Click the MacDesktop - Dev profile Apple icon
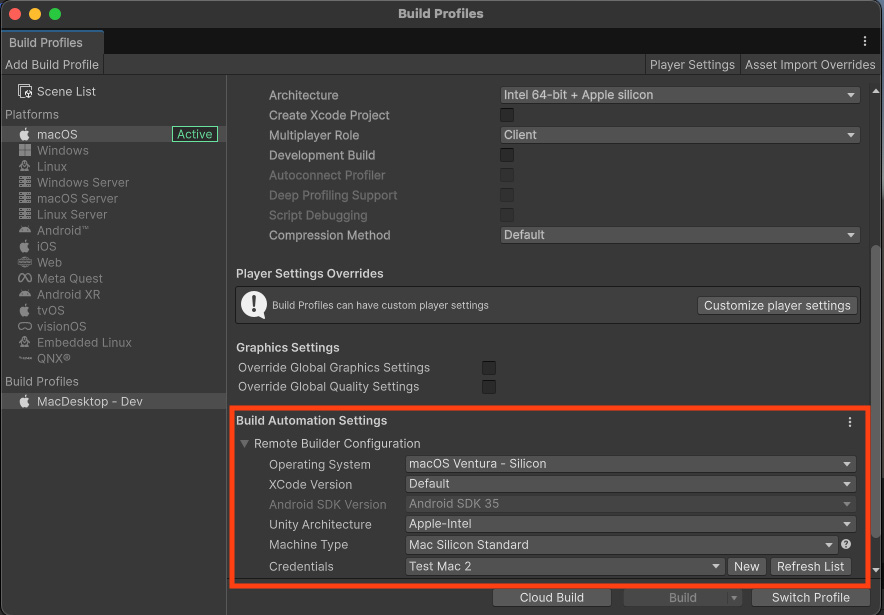This screenshot has width=884, height=615. coord(24,401)
